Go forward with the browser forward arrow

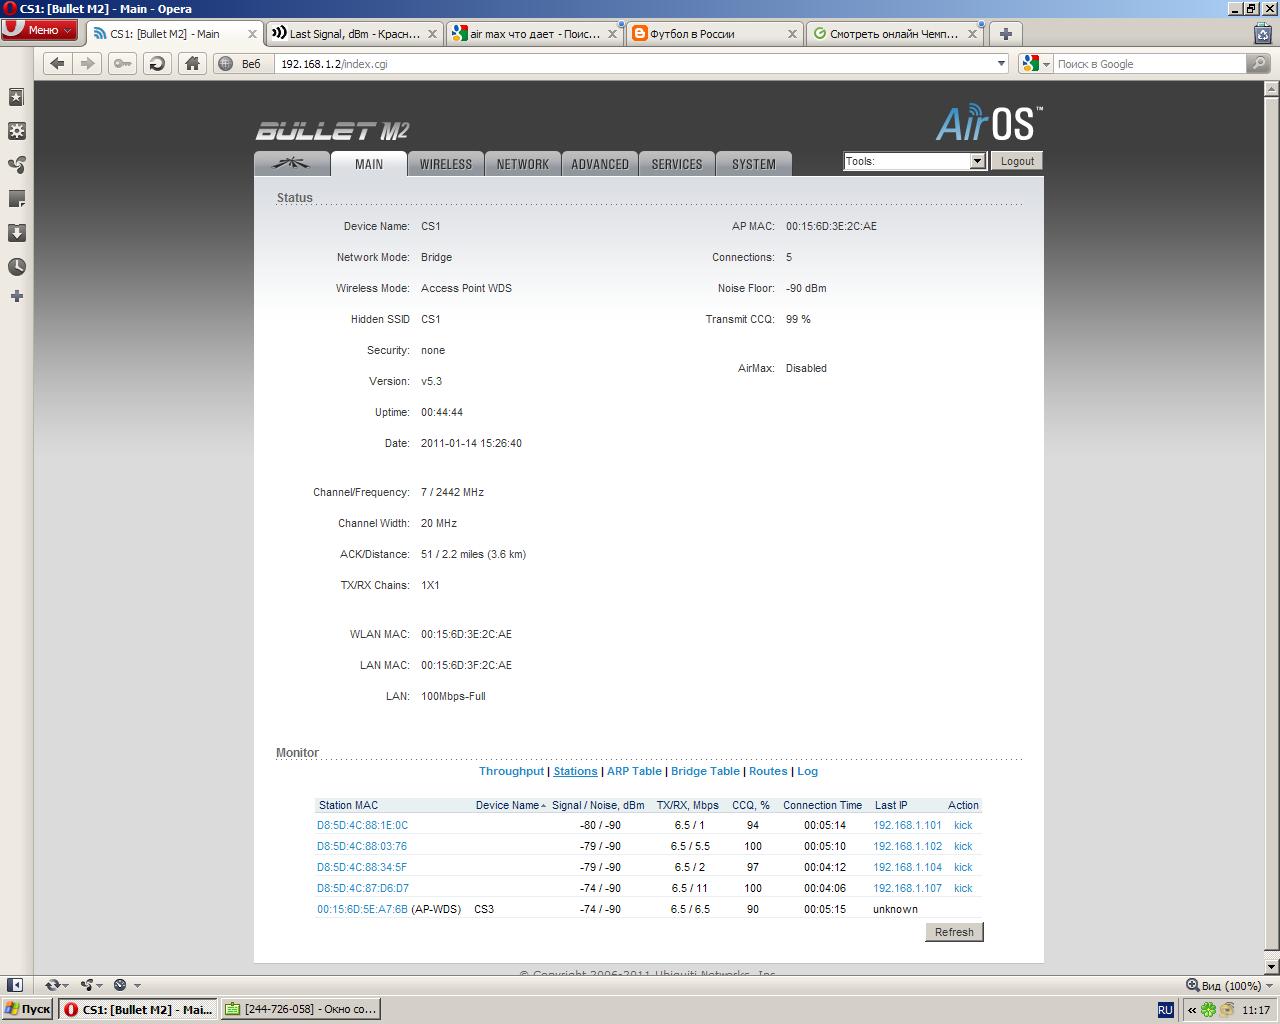tap(88, 63)
